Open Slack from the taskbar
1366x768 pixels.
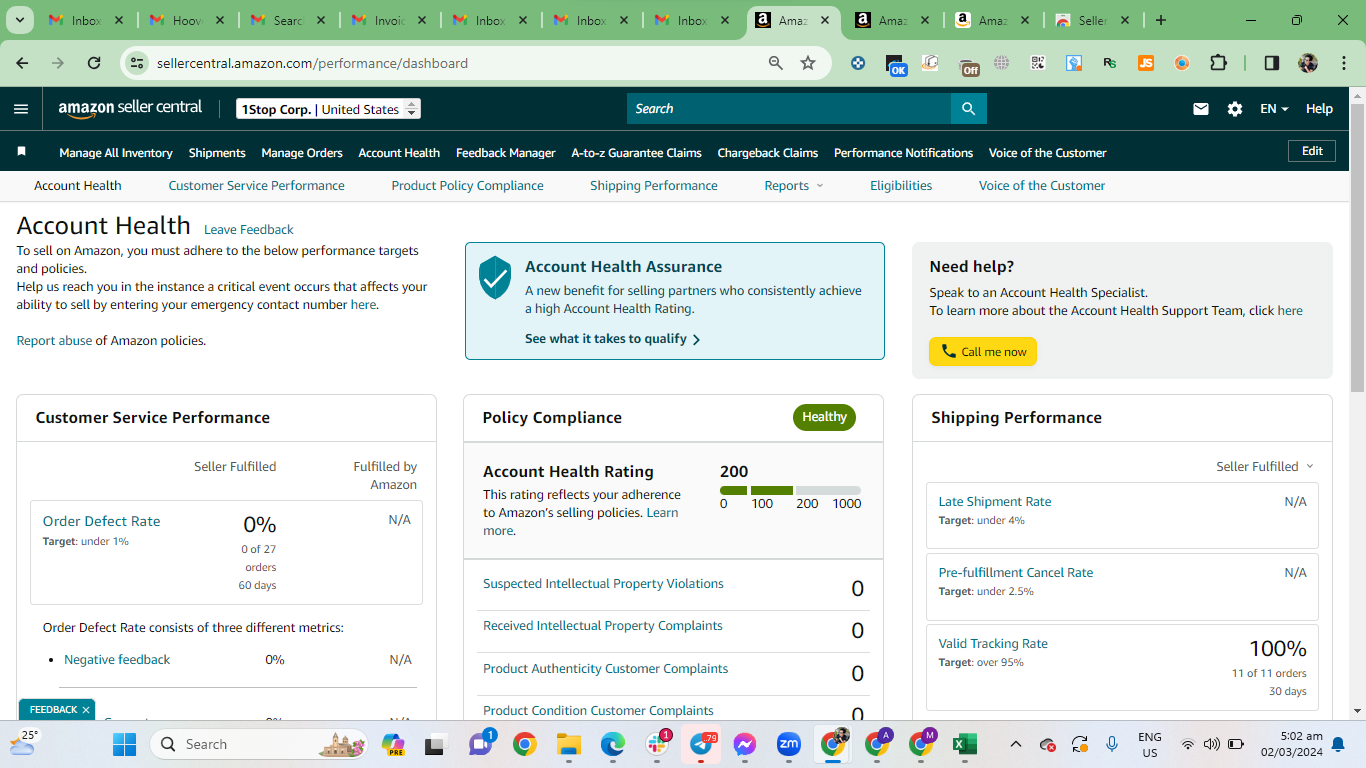coord(658,744)
